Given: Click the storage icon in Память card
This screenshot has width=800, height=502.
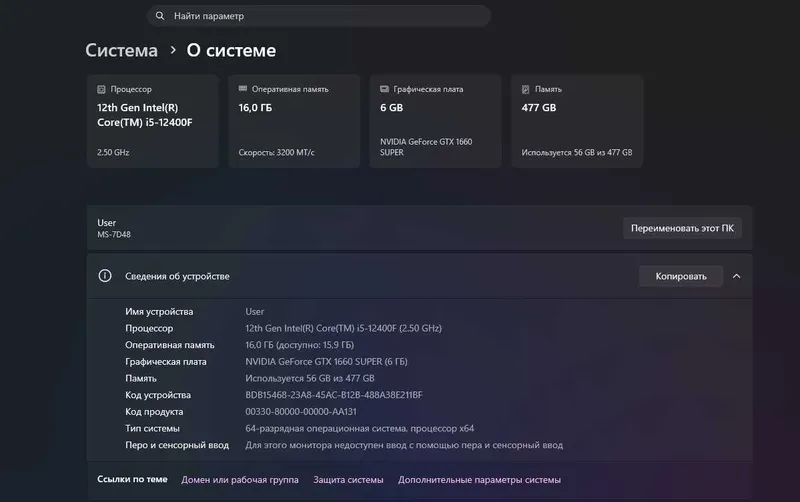Looking at the screenshot, I should pos(526,89).
